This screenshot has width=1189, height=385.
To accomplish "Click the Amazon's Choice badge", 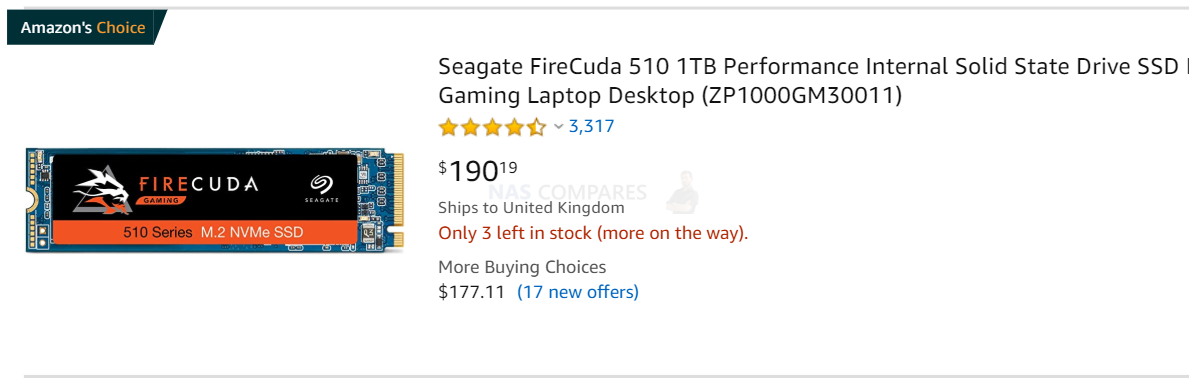I will click(x=83, y=28).
